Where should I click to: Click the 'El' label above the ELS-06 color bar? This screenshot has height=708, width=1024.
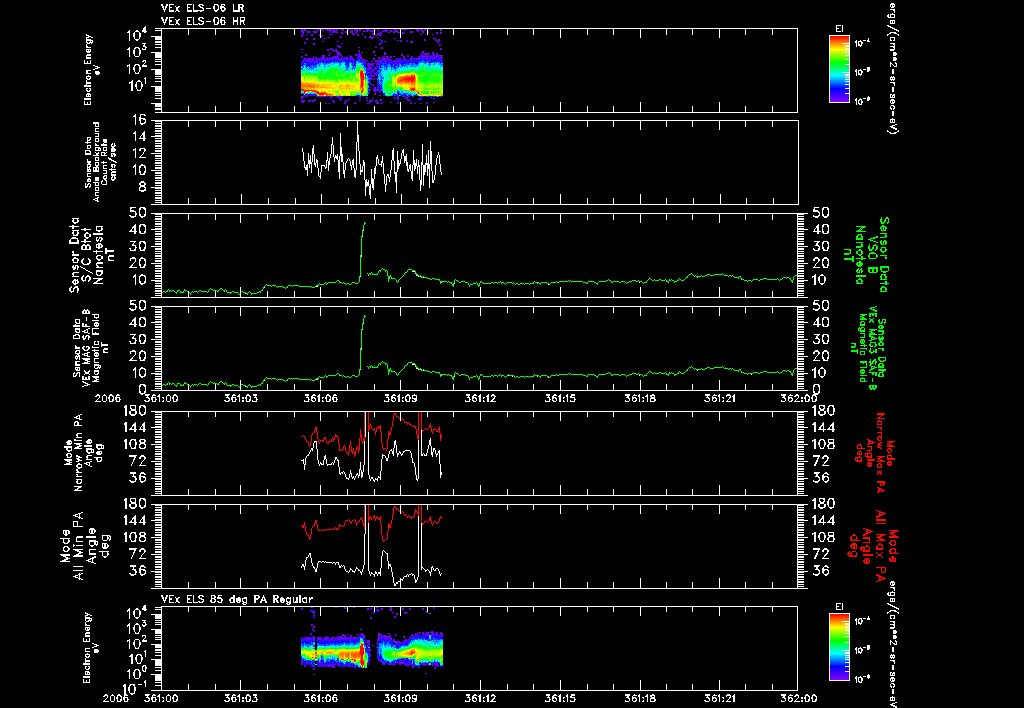coord(839,29)
